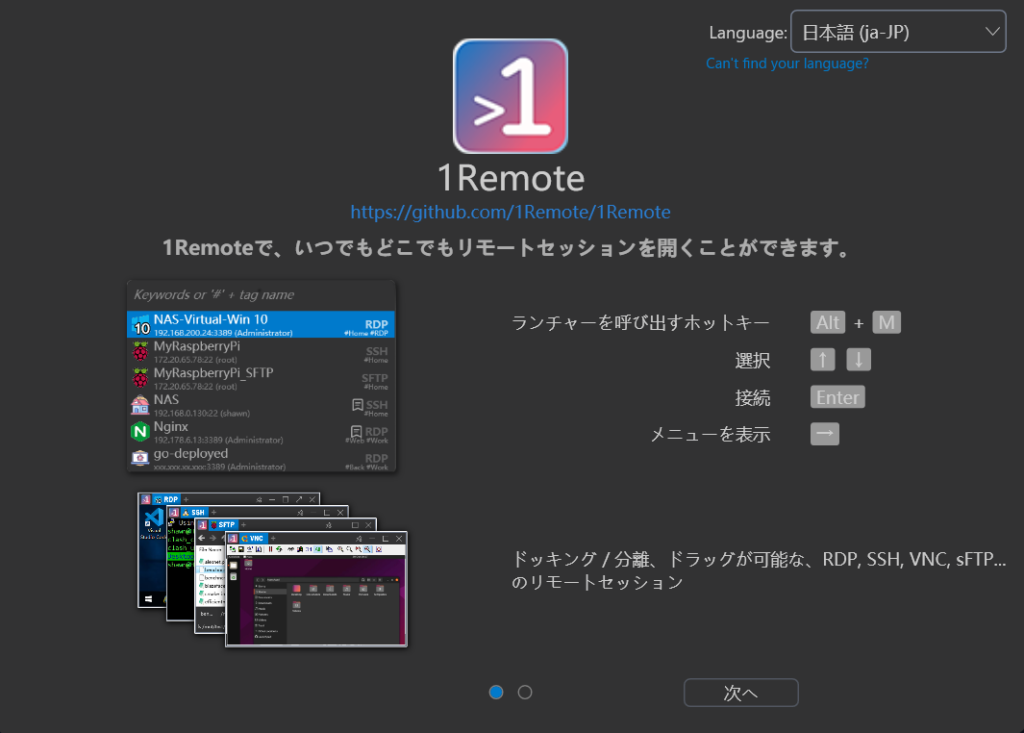Select NAS-Virtual-Win 10 launcher entry
Screen dimensions: 1024x733
[261, 324]
